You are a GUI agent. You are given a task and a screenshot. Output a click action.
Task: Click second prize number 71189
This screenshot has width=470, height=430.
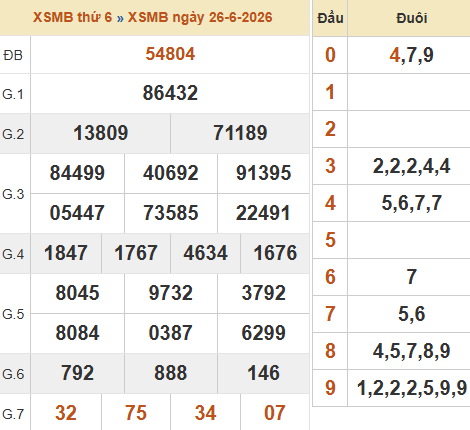pos(240,133)
